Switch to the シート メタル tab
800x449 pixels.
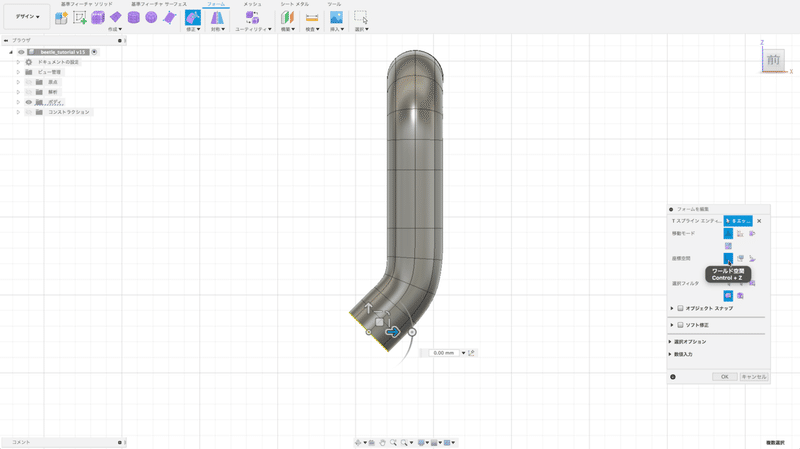pos(294,4)
